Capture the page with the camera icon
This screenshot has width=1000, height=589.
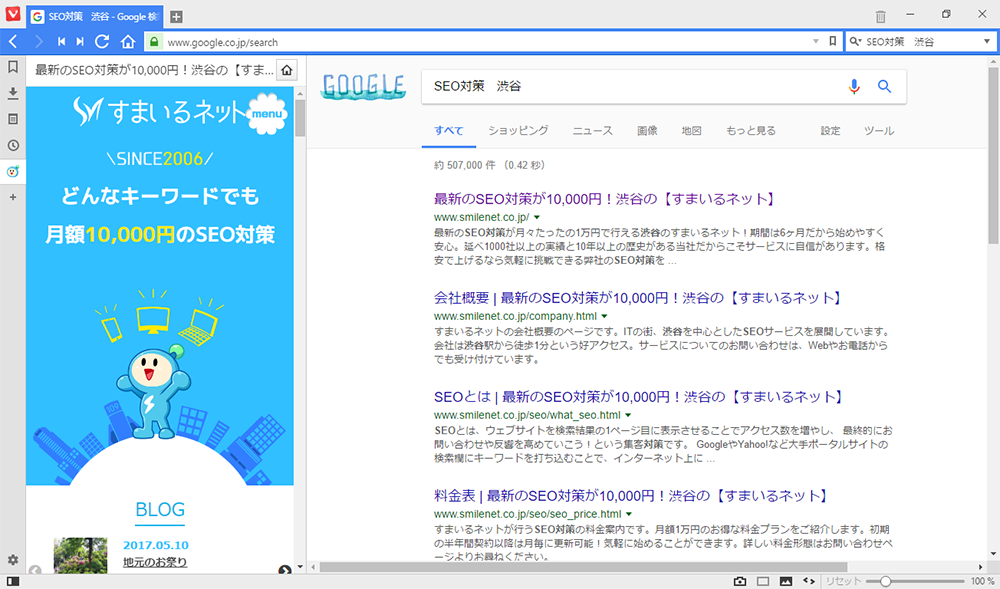[740, 581]
